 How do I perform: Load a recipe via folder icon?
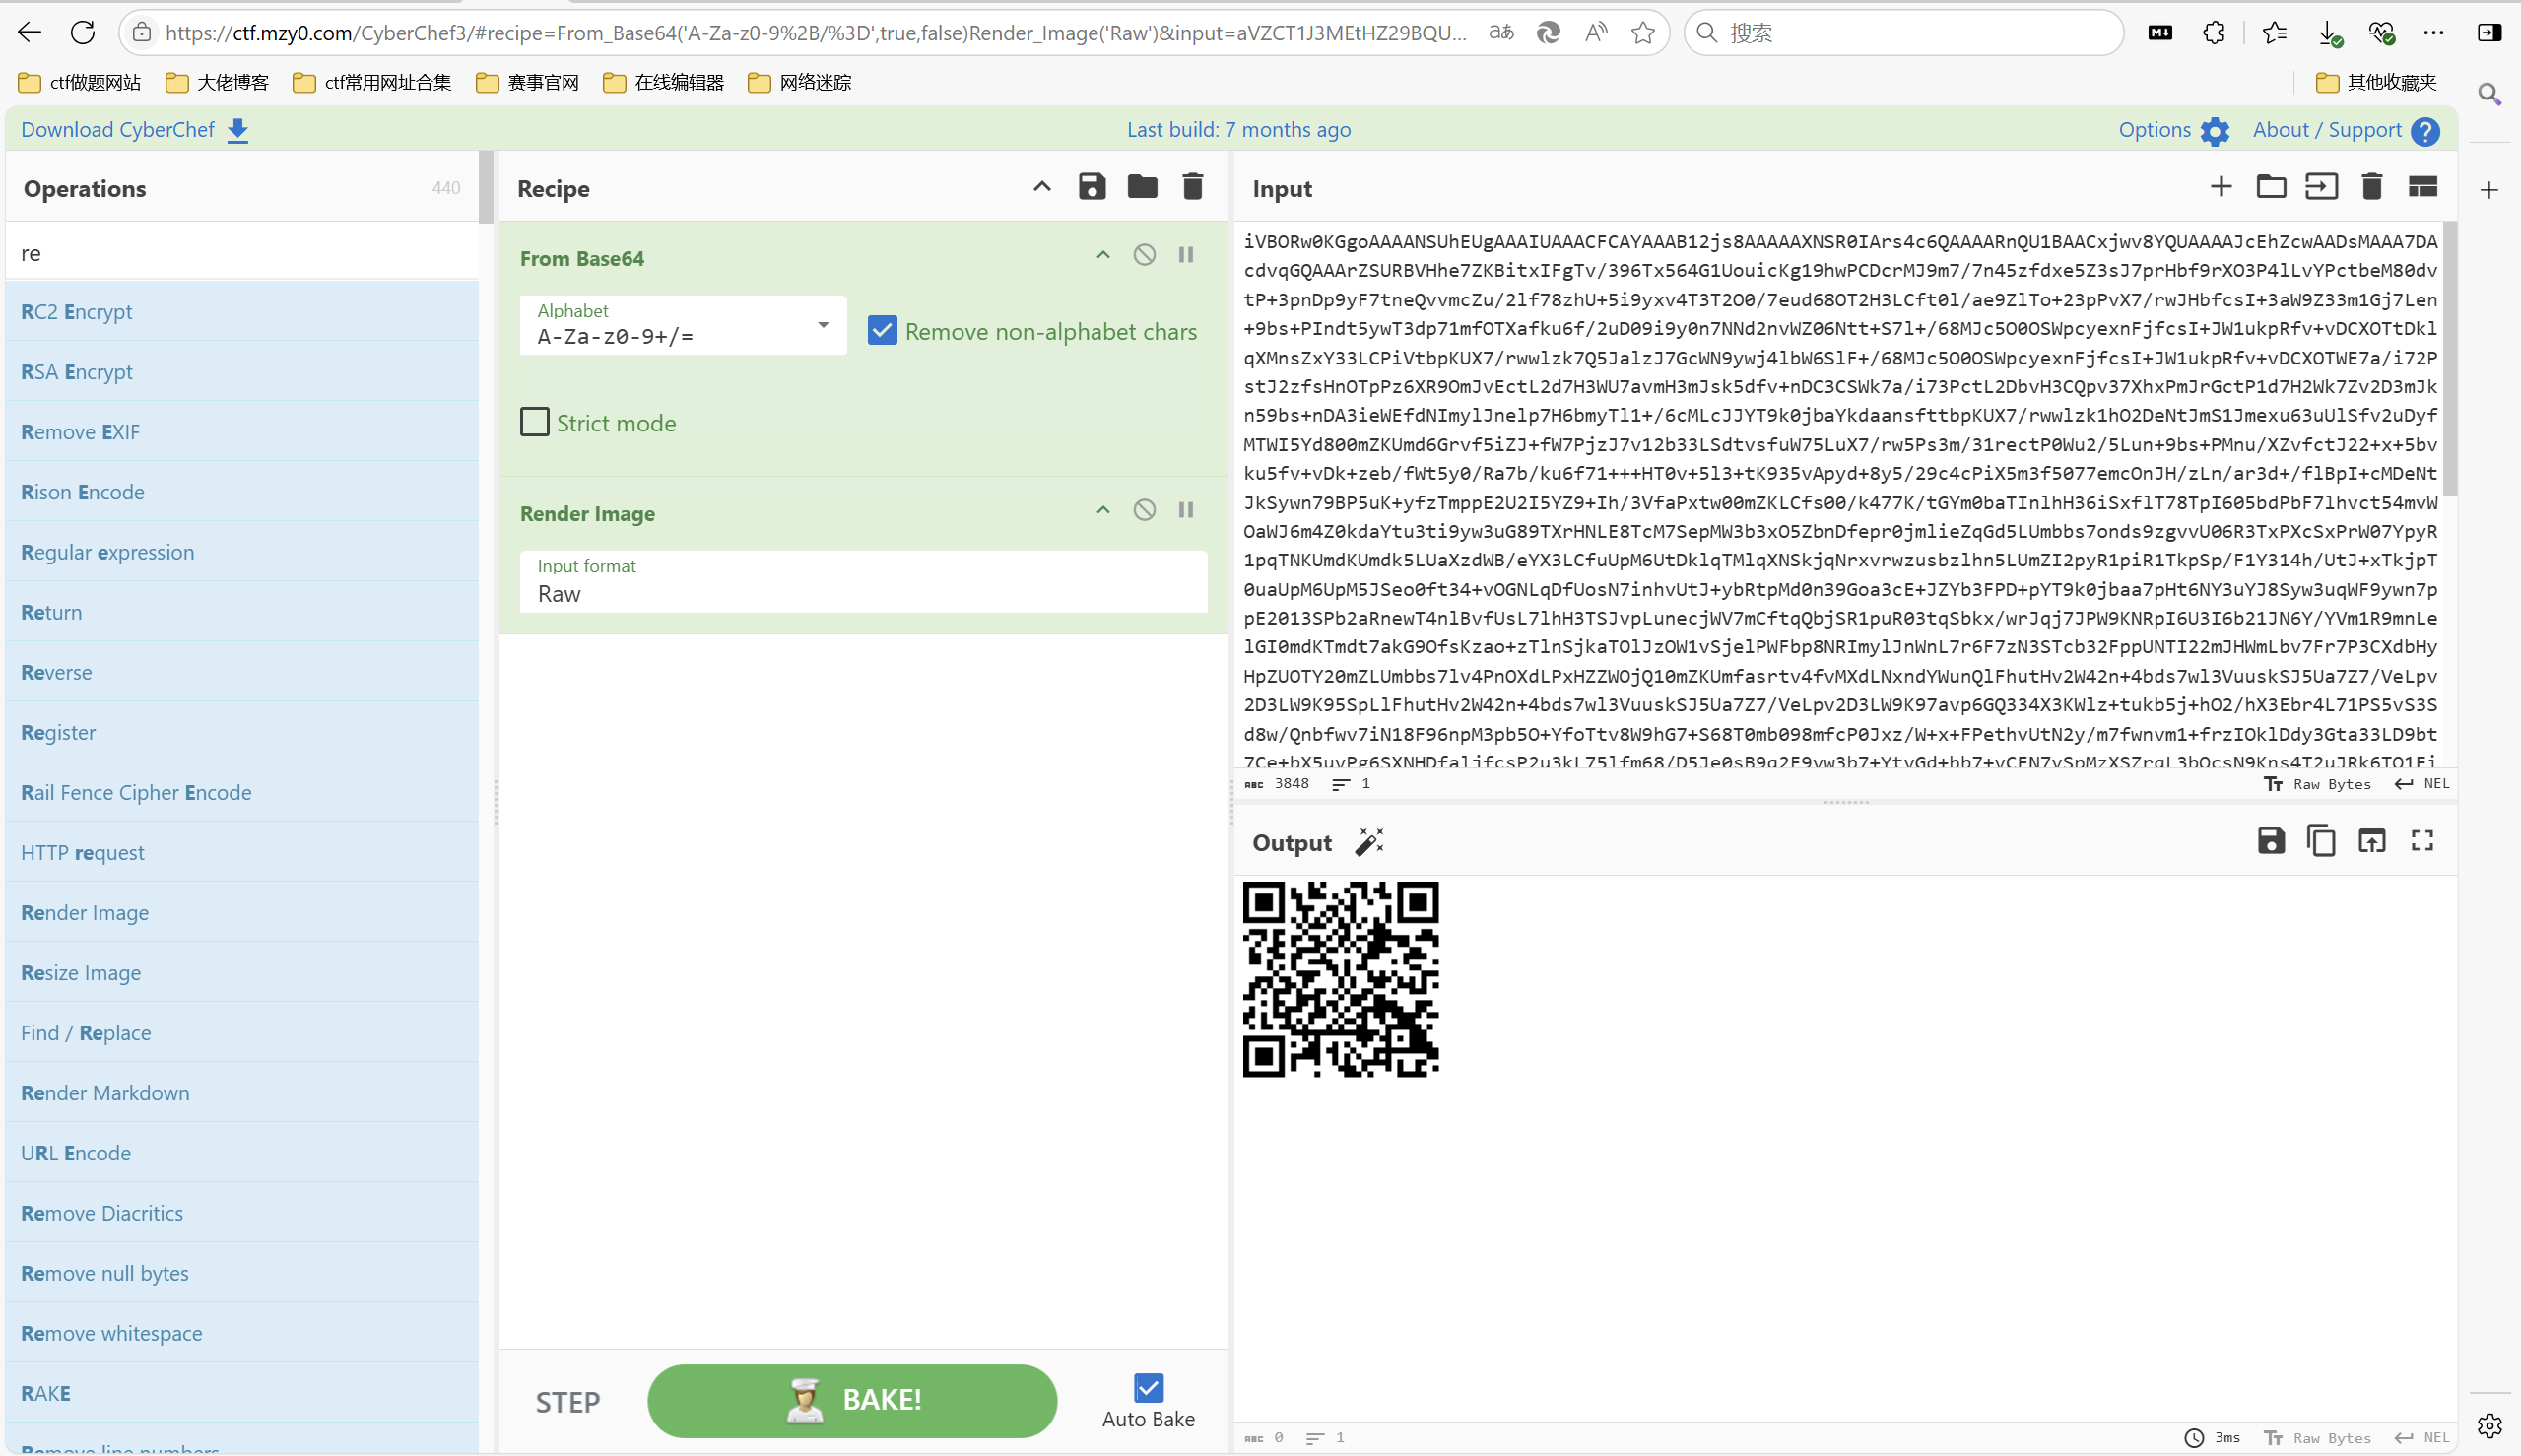pos(1142,187)
